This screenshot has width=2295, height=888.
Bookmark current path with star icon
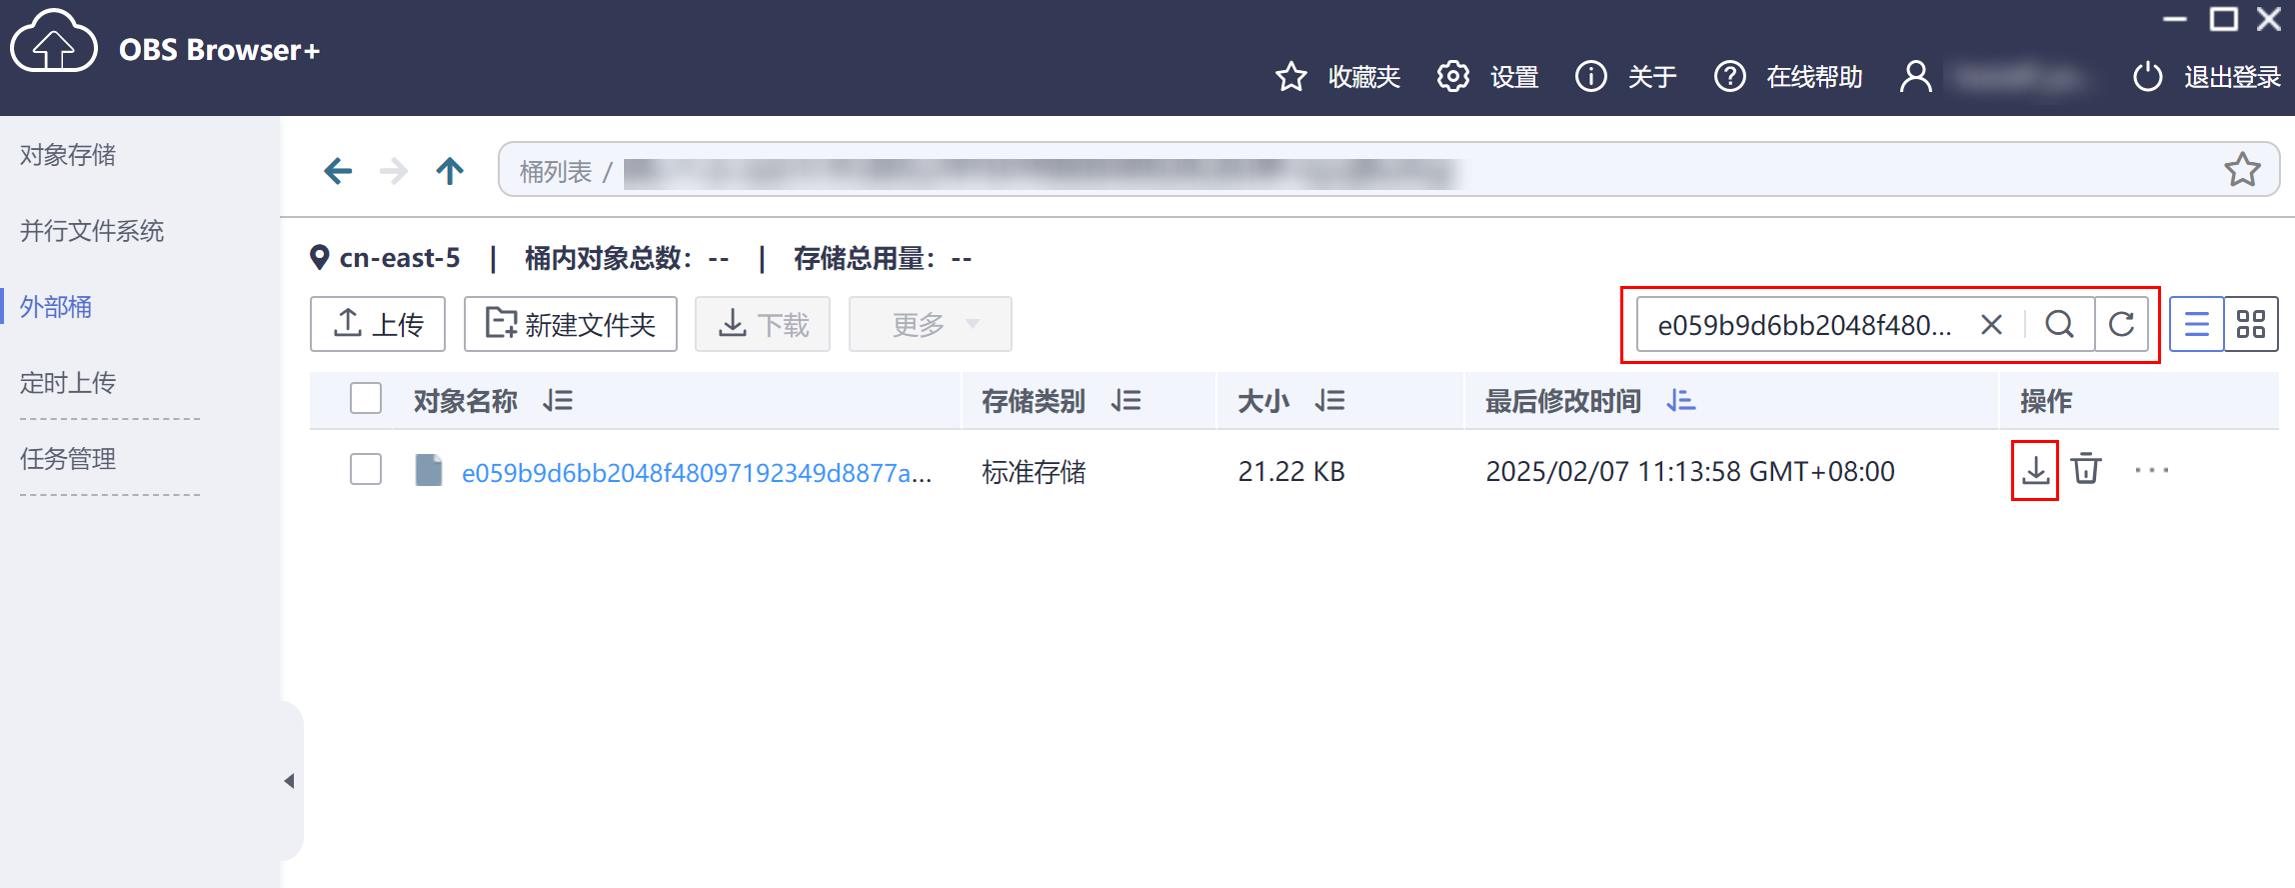click(x=2242, y=170)
